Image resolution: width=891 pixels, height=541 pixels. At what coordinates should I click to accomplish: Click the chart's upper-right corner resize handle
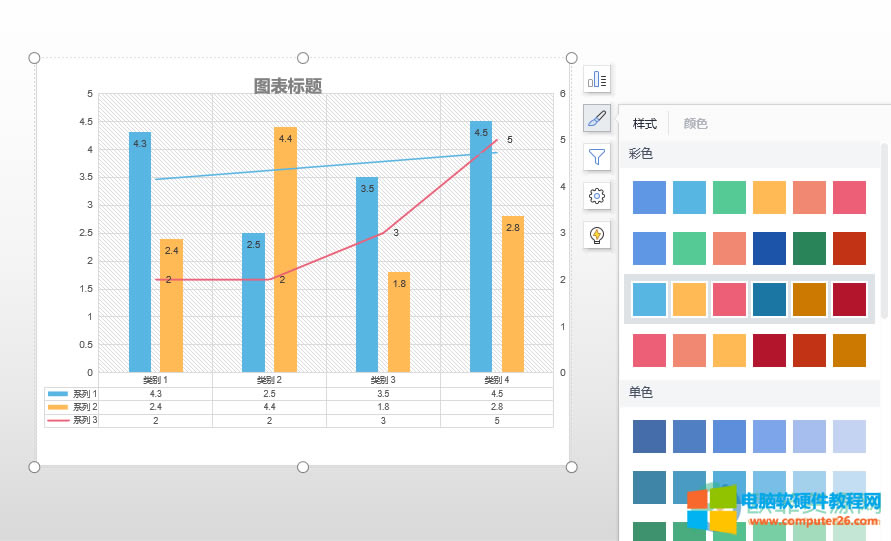click(x=572, y=58)
